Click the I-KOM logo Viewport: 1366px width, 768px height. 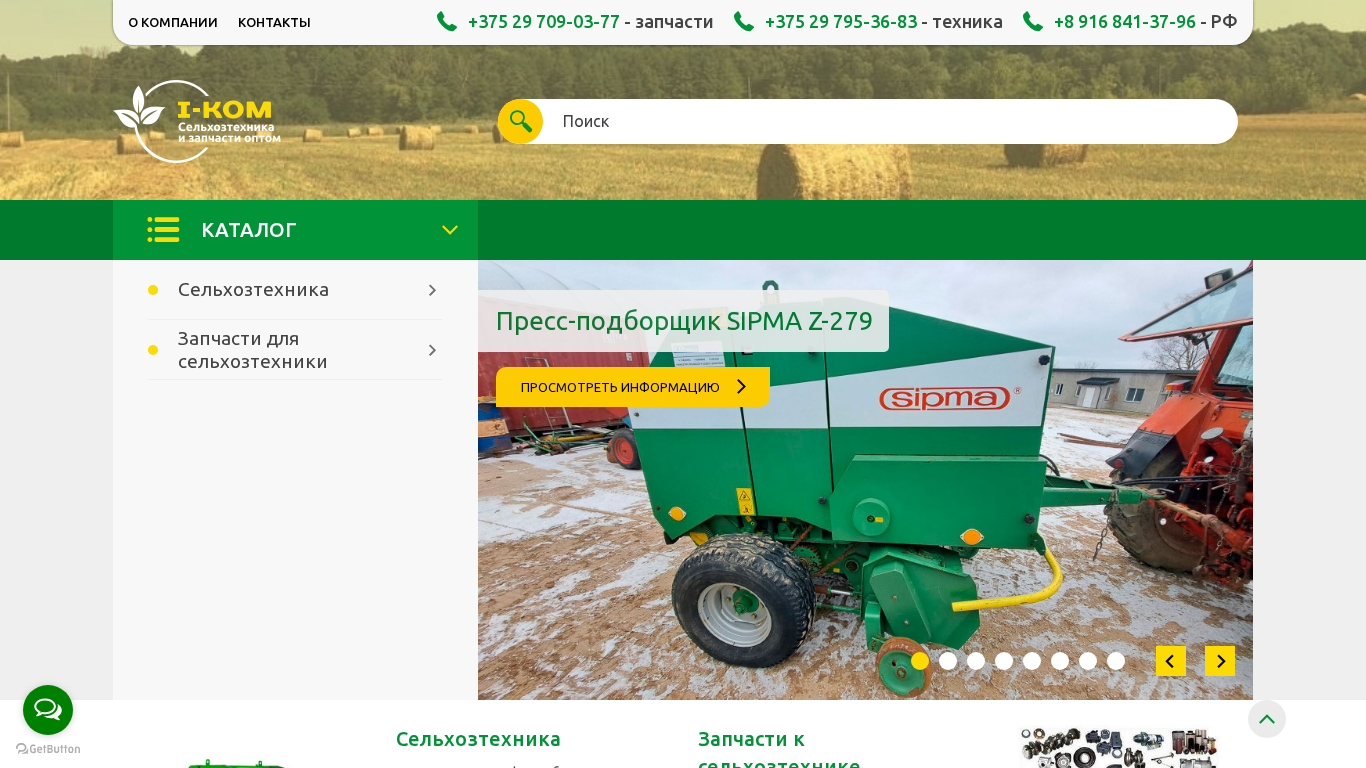(197, 121)
